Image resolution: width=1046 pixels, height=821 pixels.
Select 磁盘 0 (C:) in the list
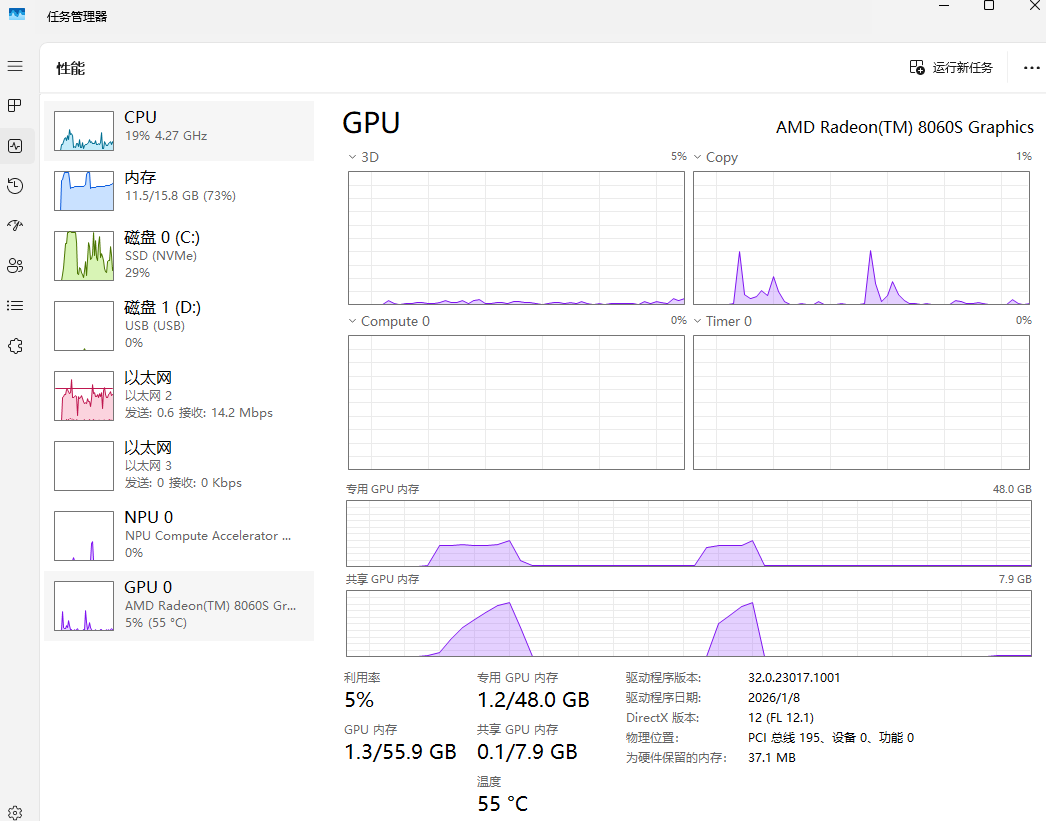click(178, 255)
